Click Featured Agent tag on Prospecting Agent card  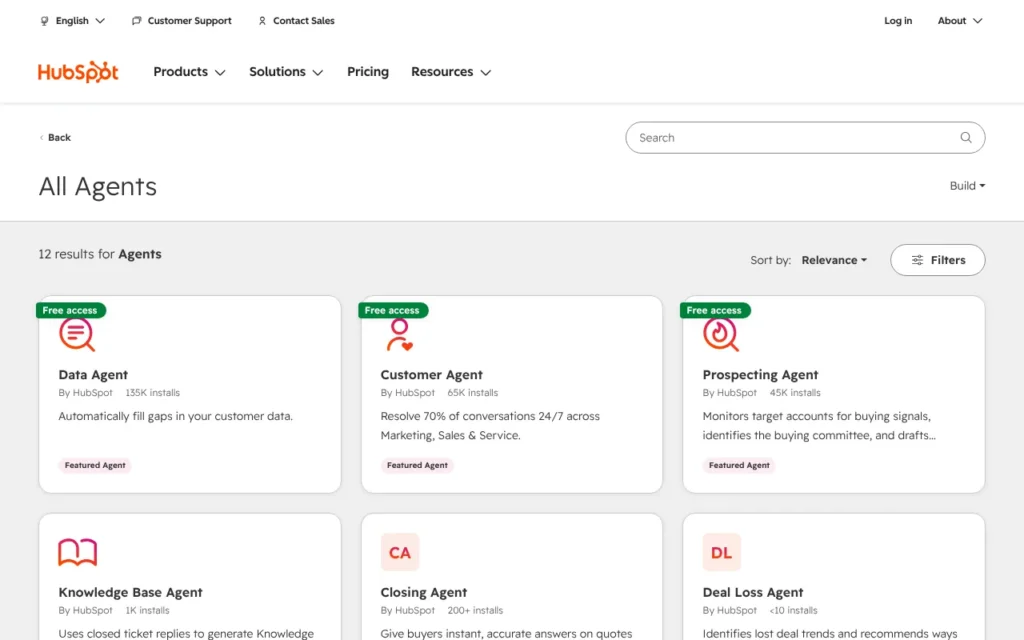tap(739, 466)
